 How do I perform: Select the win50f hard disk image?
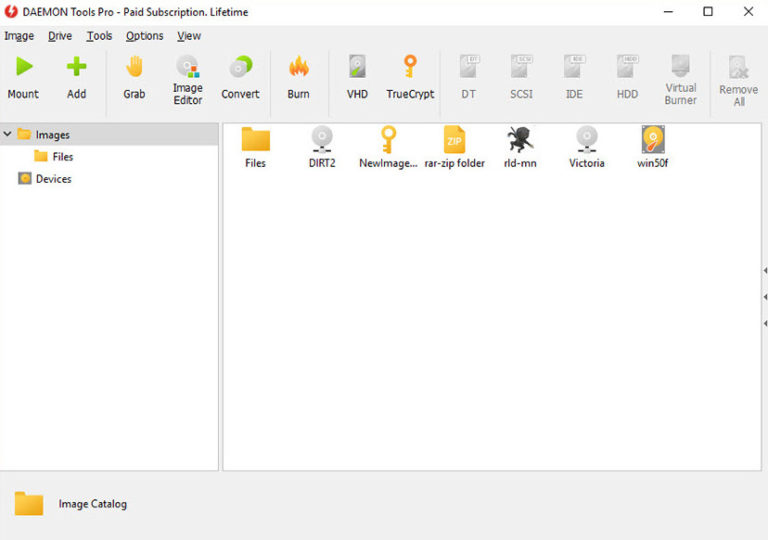[652, 147]
